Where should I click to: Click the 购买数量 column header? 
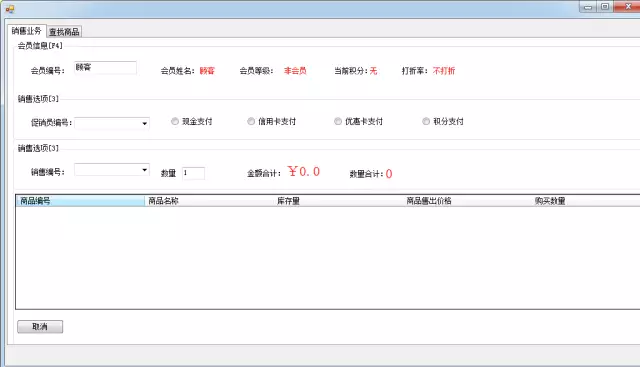[586, 201]
